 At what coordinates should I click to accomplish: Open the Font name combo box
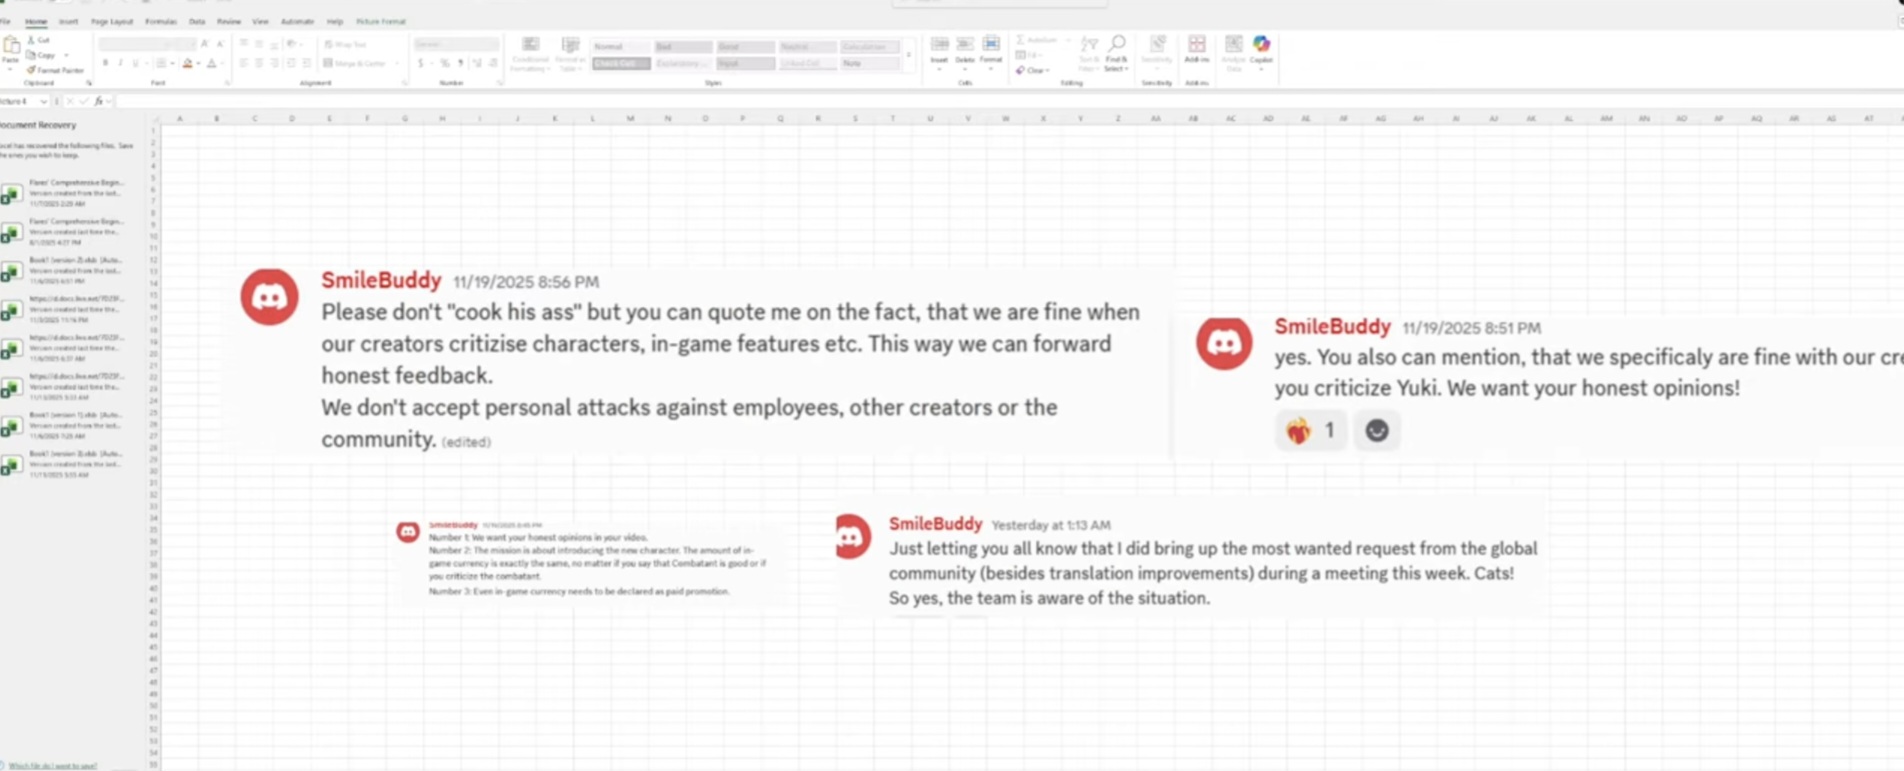[x=132, y=44]
